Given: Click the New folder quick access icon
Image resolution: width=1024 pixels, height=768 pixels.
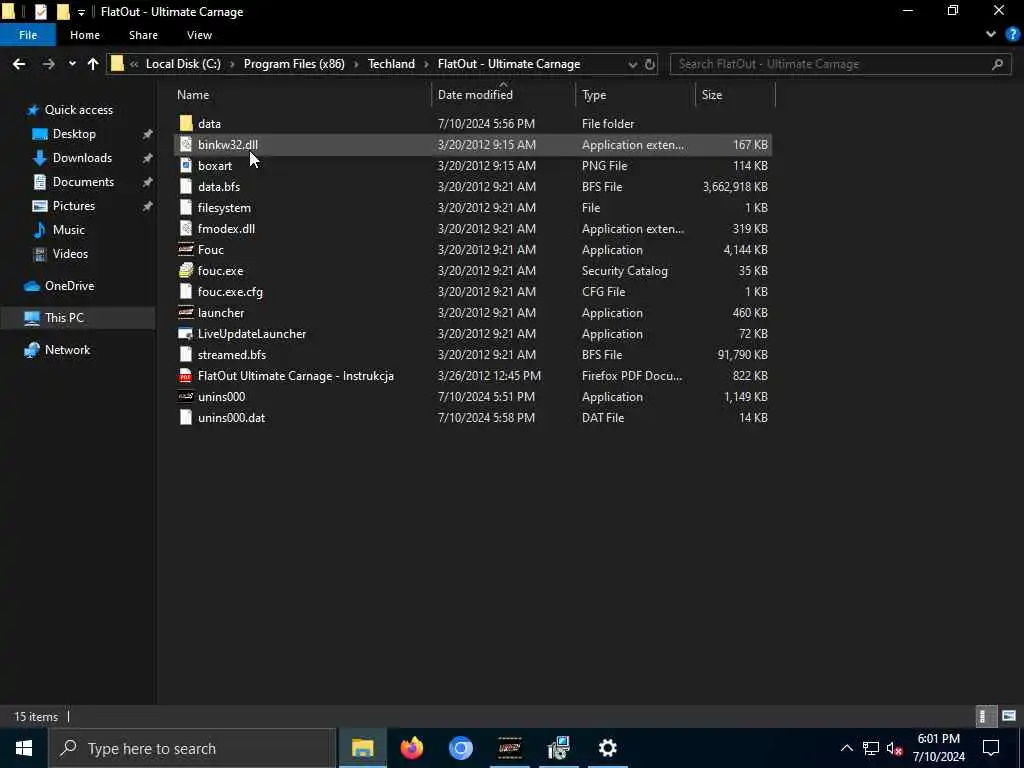Looking at the screenshot, I should [63, 11].
